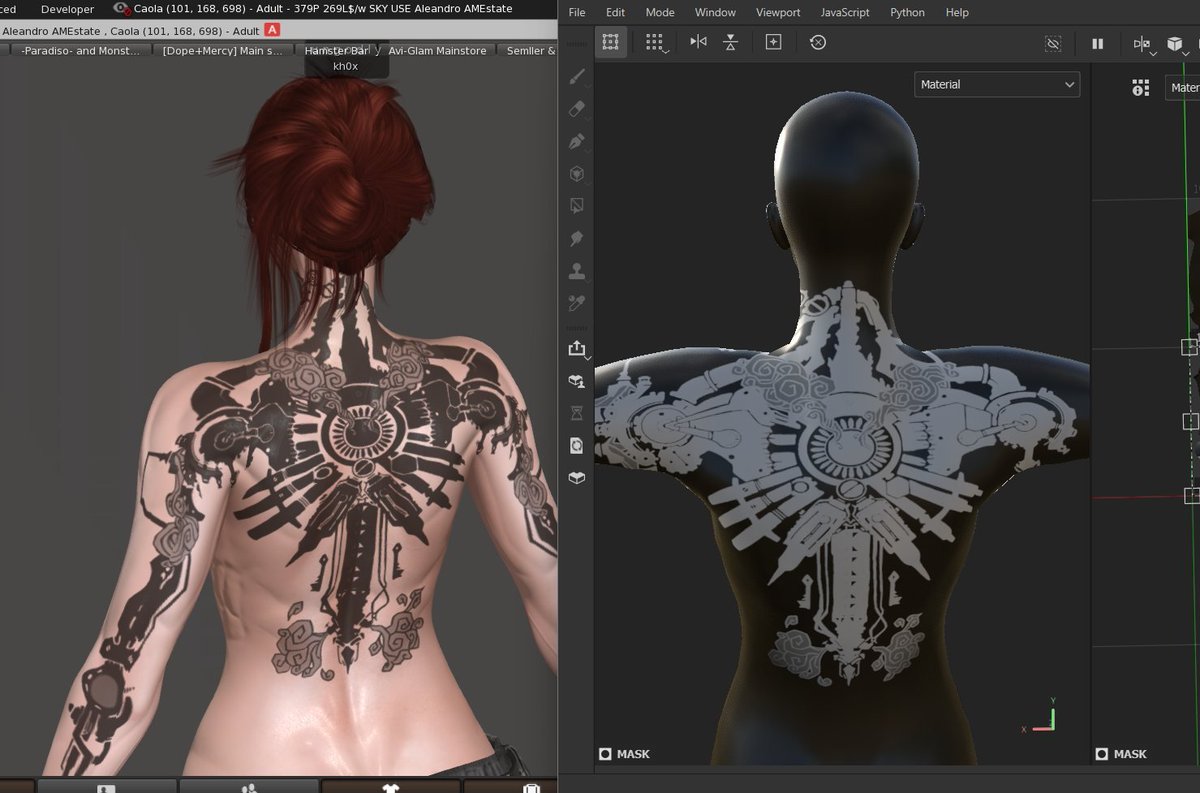Open the Viewport menu
The image size is (1200, 793).
point(778,12)
